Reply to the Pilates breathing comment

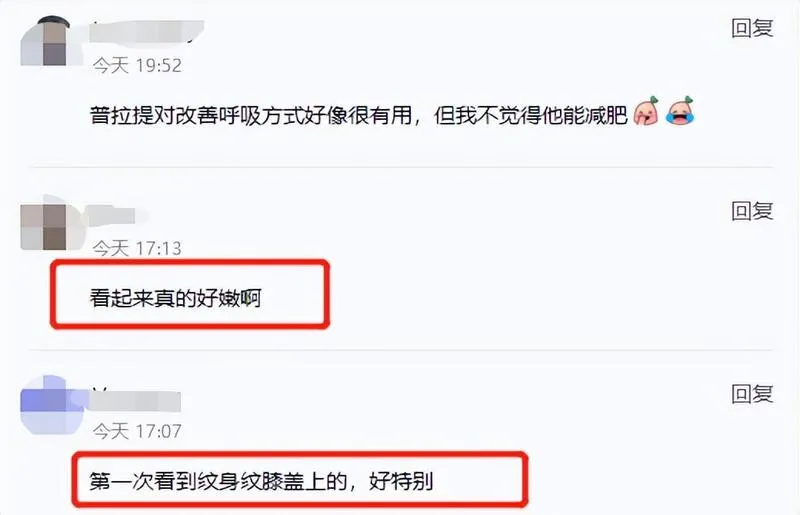pyautogui.click(x=752, y=28)
